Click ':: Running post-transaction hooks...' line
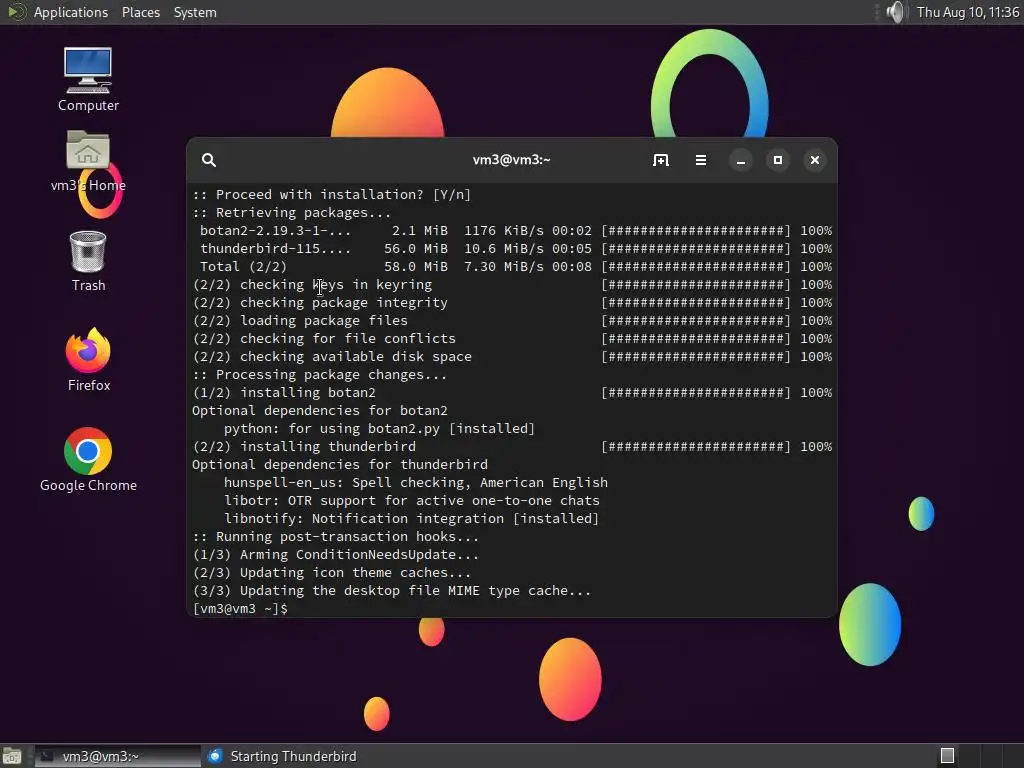Screen dimensions: 1024x768 pos(336,537)
